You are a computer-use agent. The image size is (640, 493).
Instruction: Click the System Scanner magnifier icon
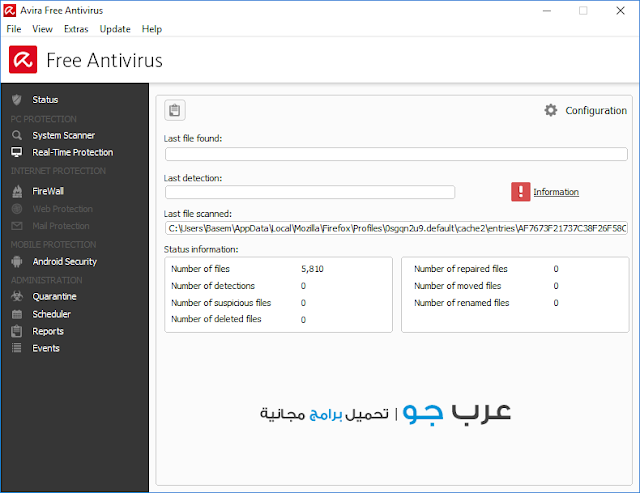tap(17, 135)
